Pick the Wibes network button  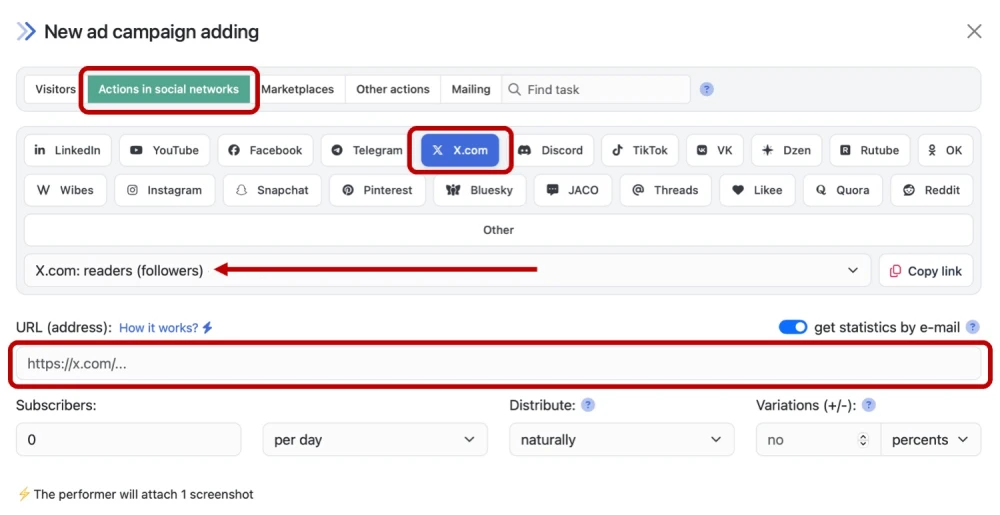[x=65, y=190]
